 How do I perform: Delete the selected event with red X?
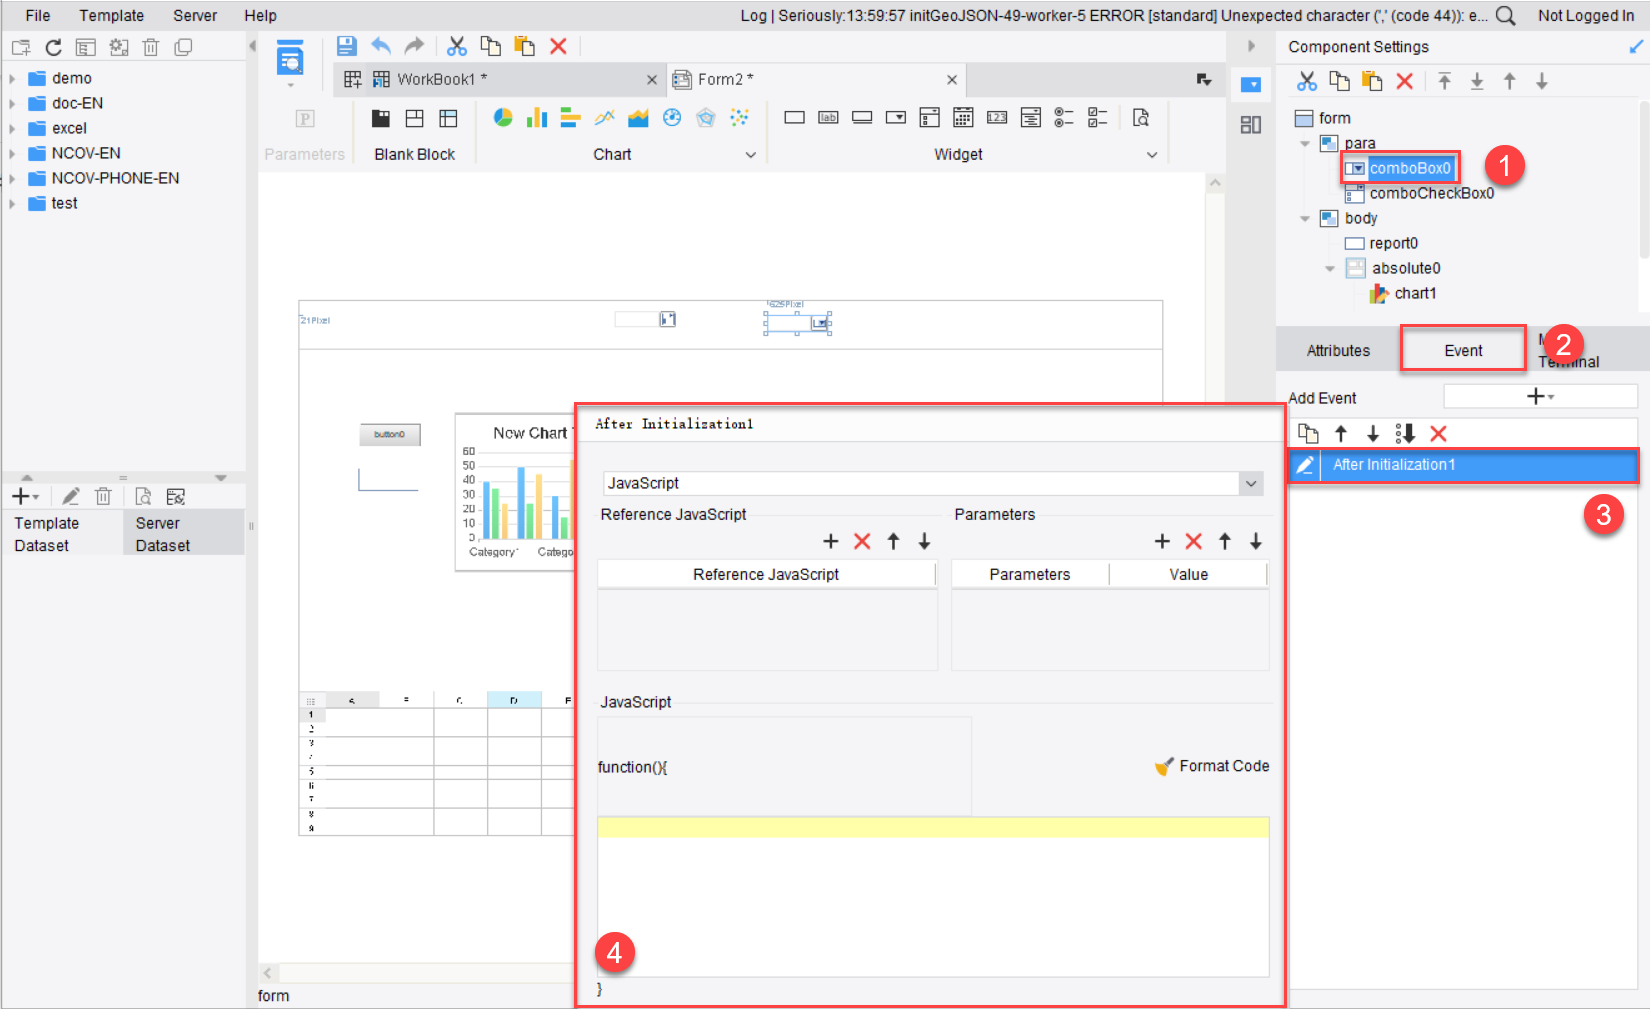click(1438, 433)
